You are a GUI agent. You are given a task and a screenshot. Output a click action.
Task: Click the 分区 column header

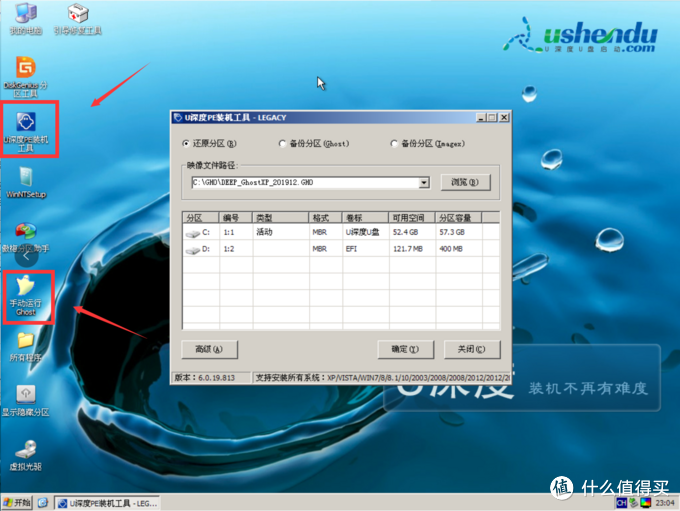(x=201, y=217)
